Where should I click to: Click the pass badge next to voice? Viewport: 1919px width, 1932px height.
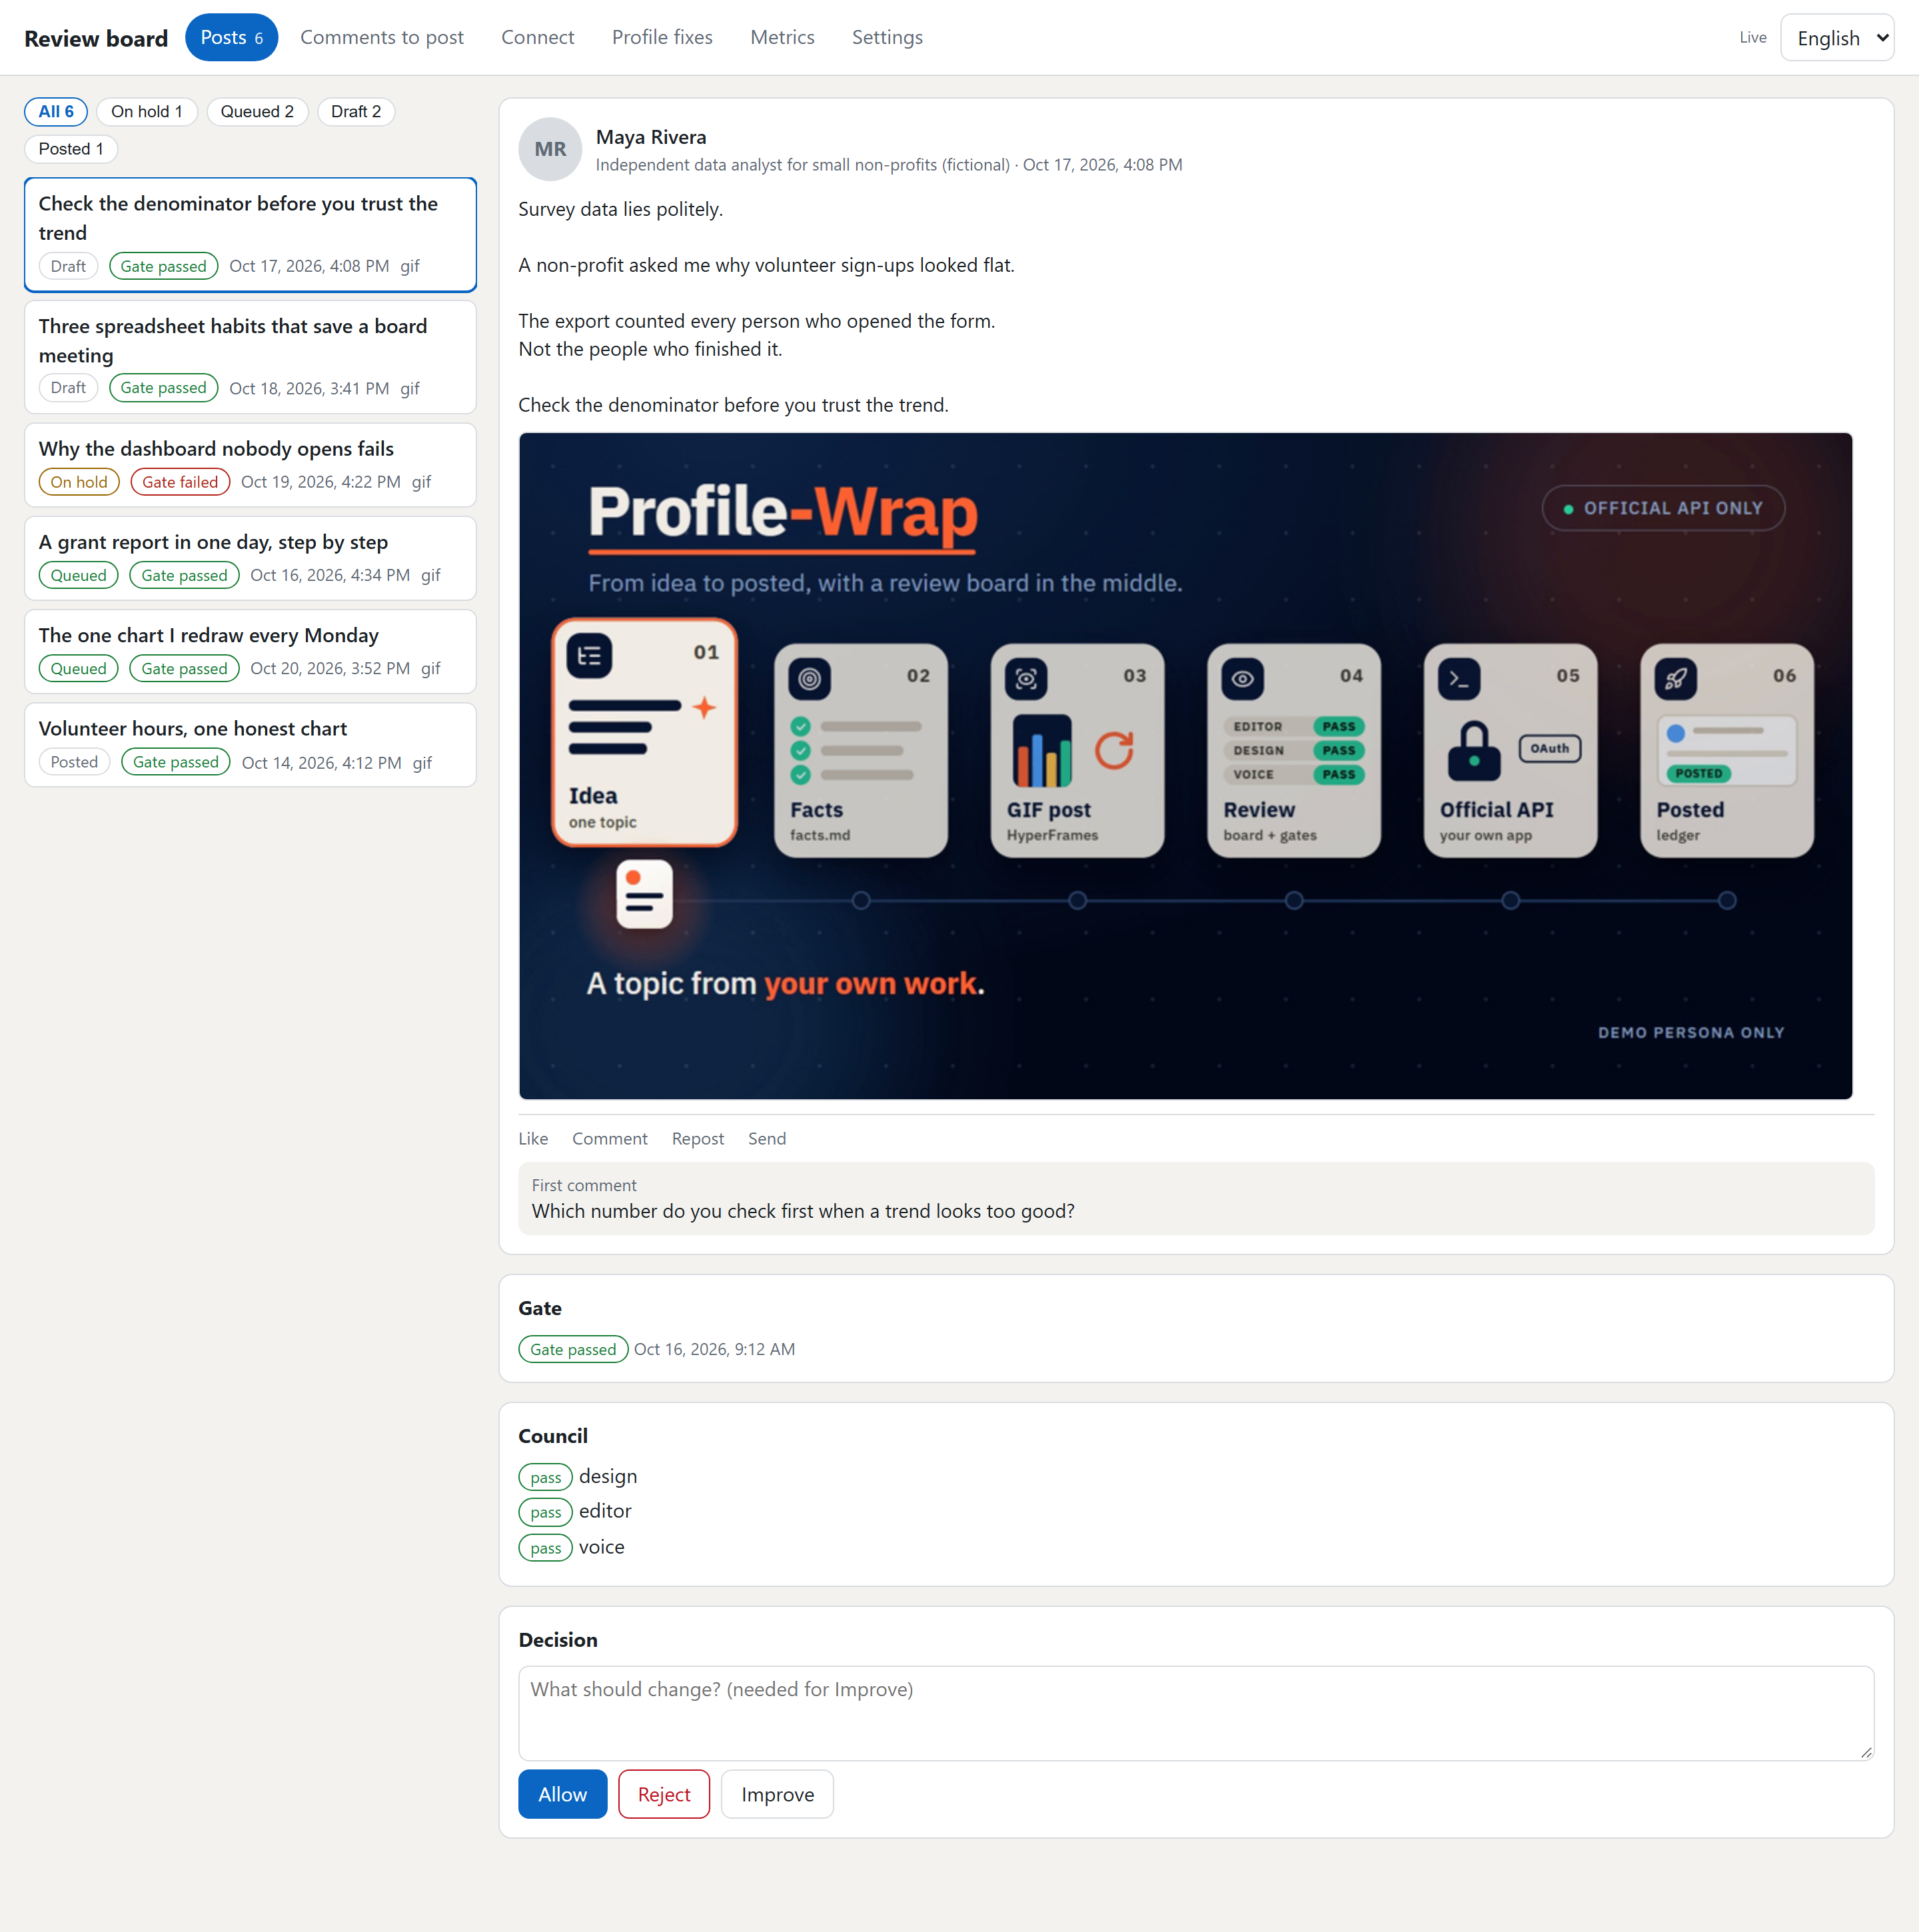545,1548
